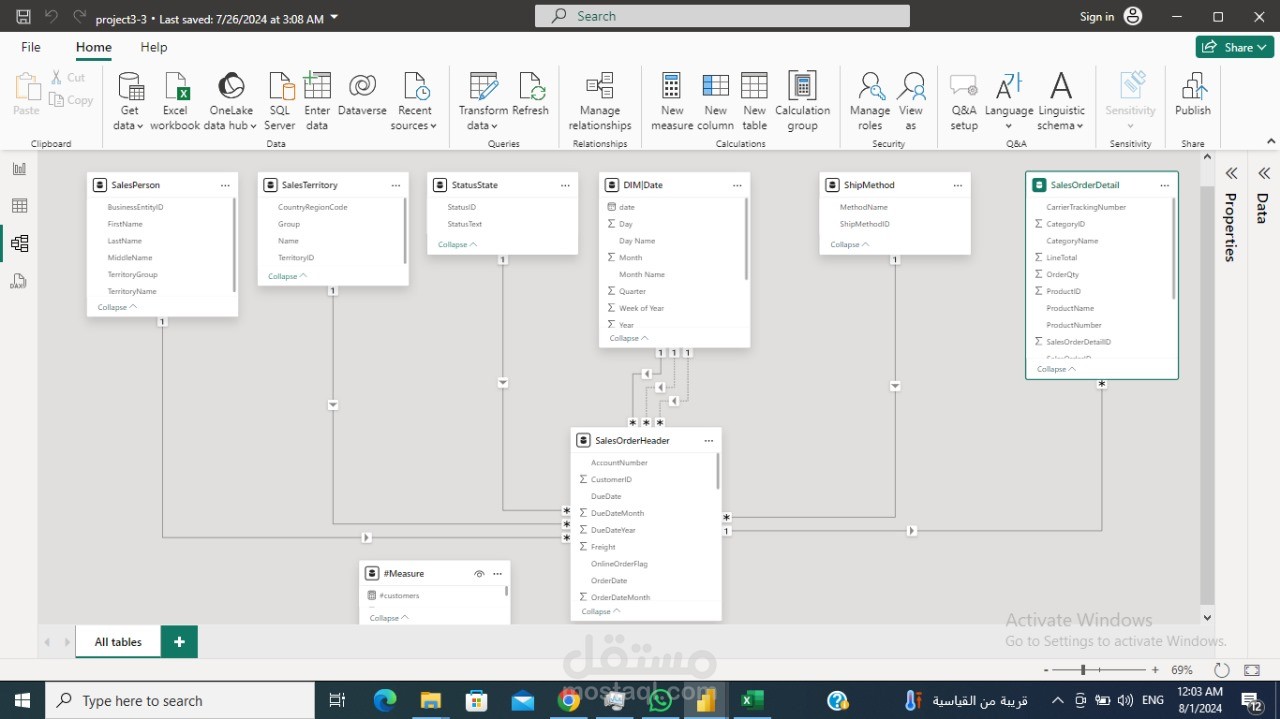
Task: Select the All tables tab
Action: click(118, 642)
